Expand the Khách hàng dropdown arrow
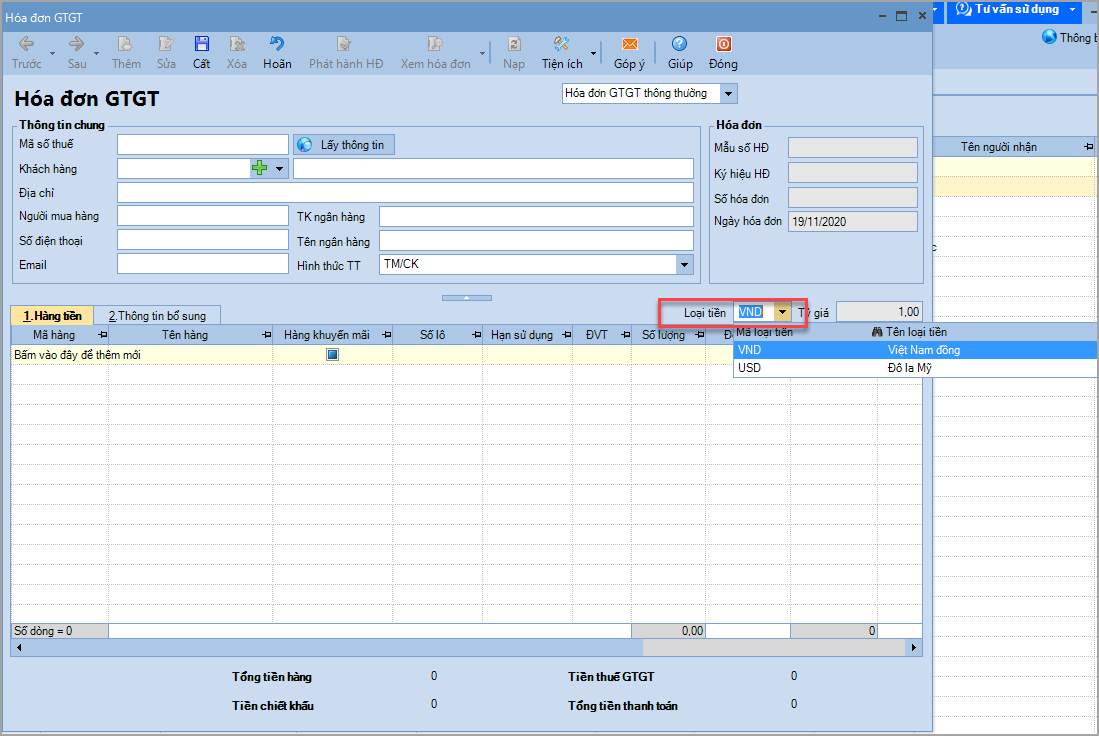 coord(280,168)
